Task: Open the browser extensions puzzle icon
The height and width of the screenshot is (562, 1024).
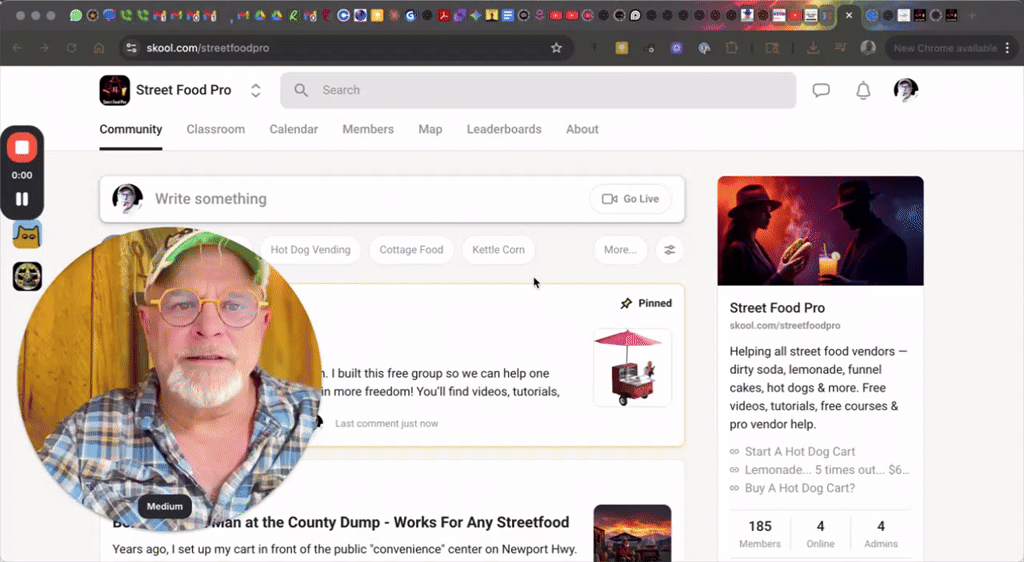Action: [x=731, y=48]
